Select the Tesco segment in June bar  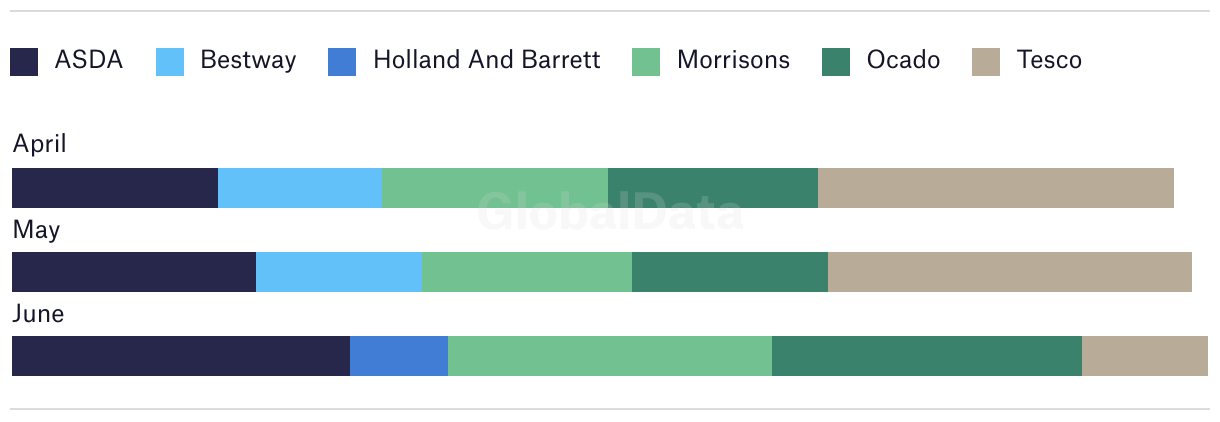point(1145,356)
